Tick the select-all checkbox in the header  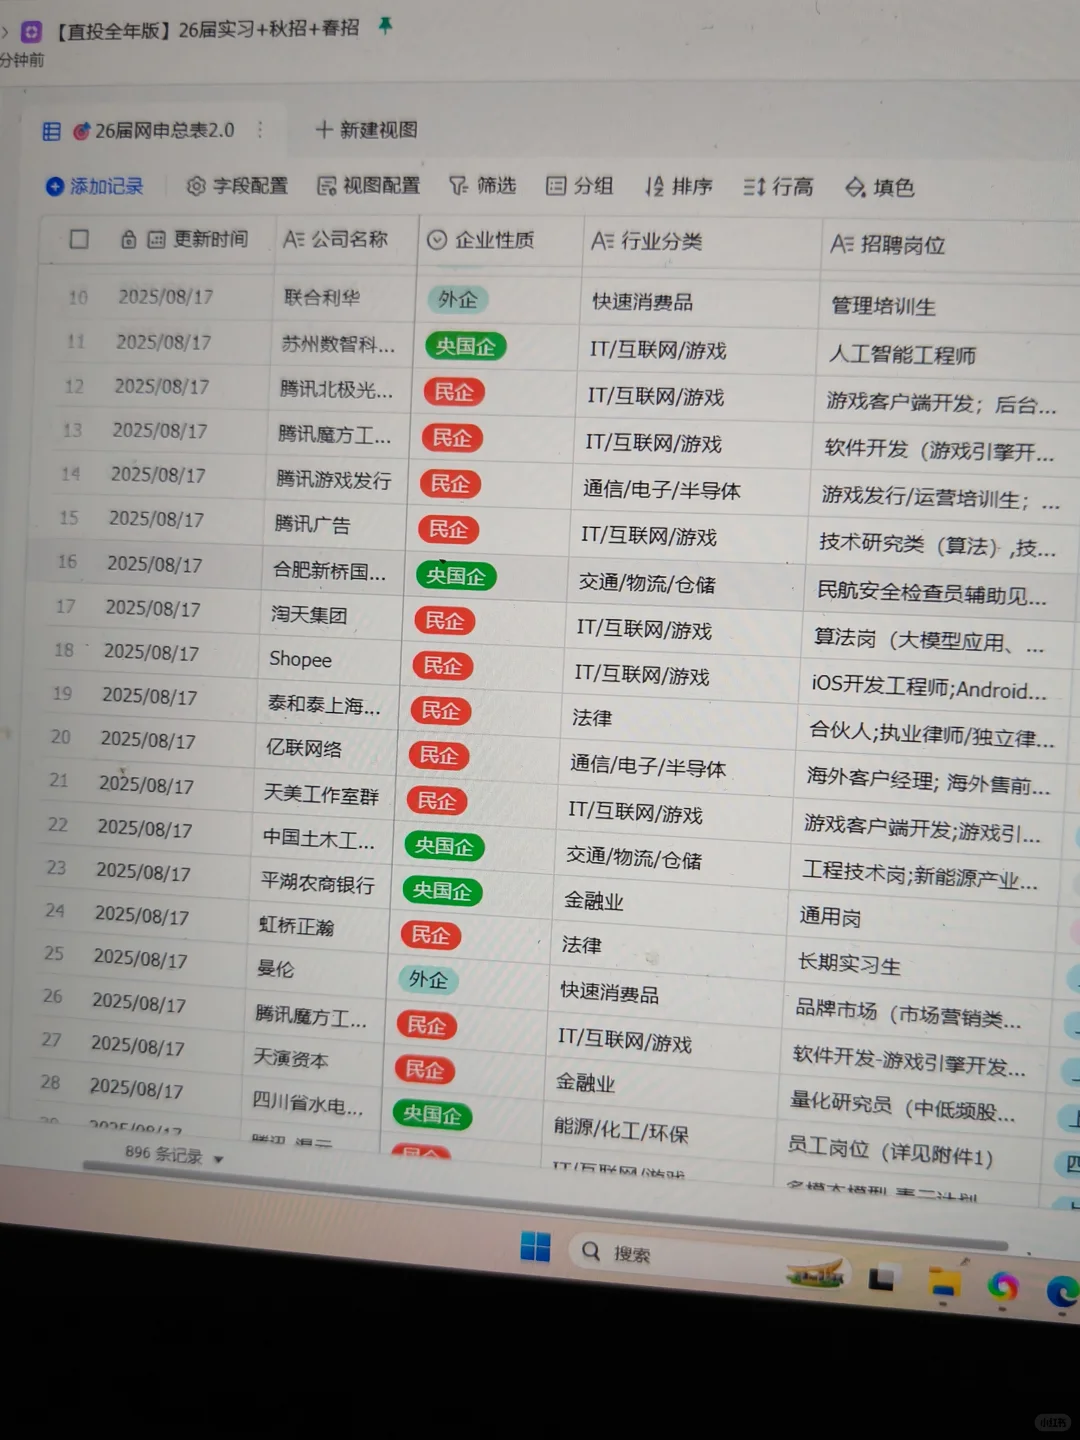(79, 239)
